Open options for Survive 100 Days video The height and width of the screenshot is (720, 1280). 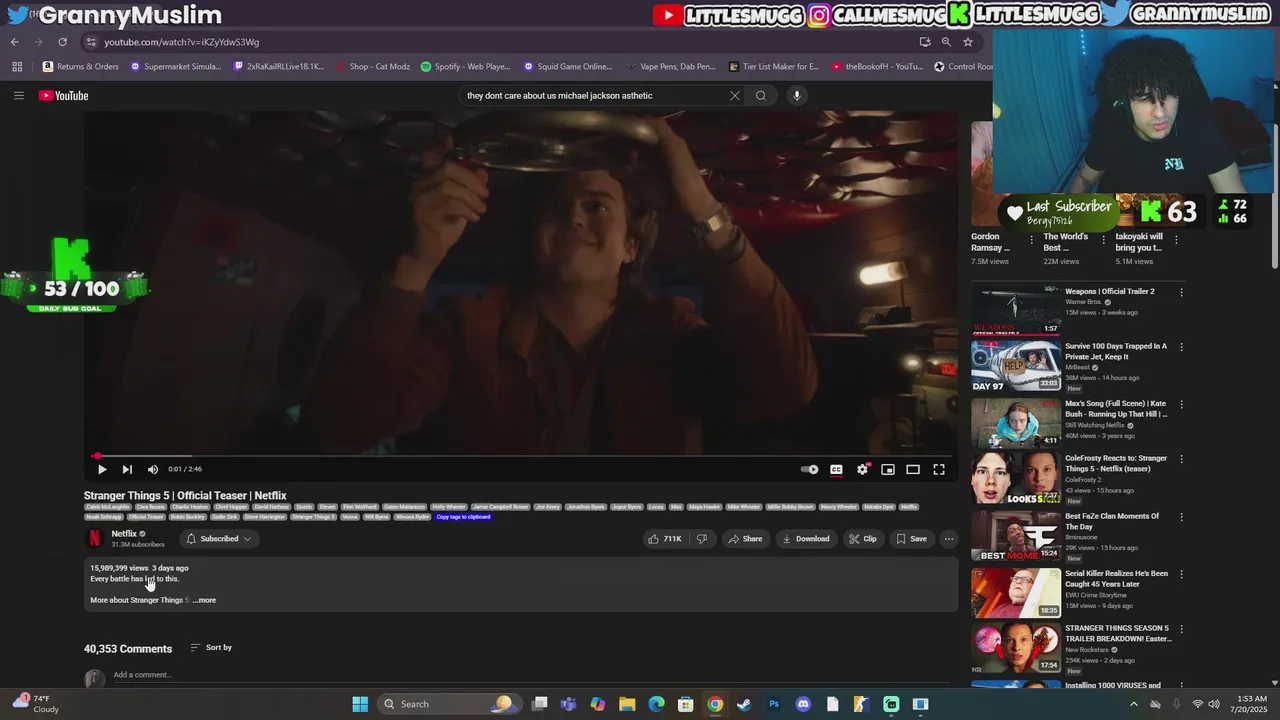click(1181, 347)
